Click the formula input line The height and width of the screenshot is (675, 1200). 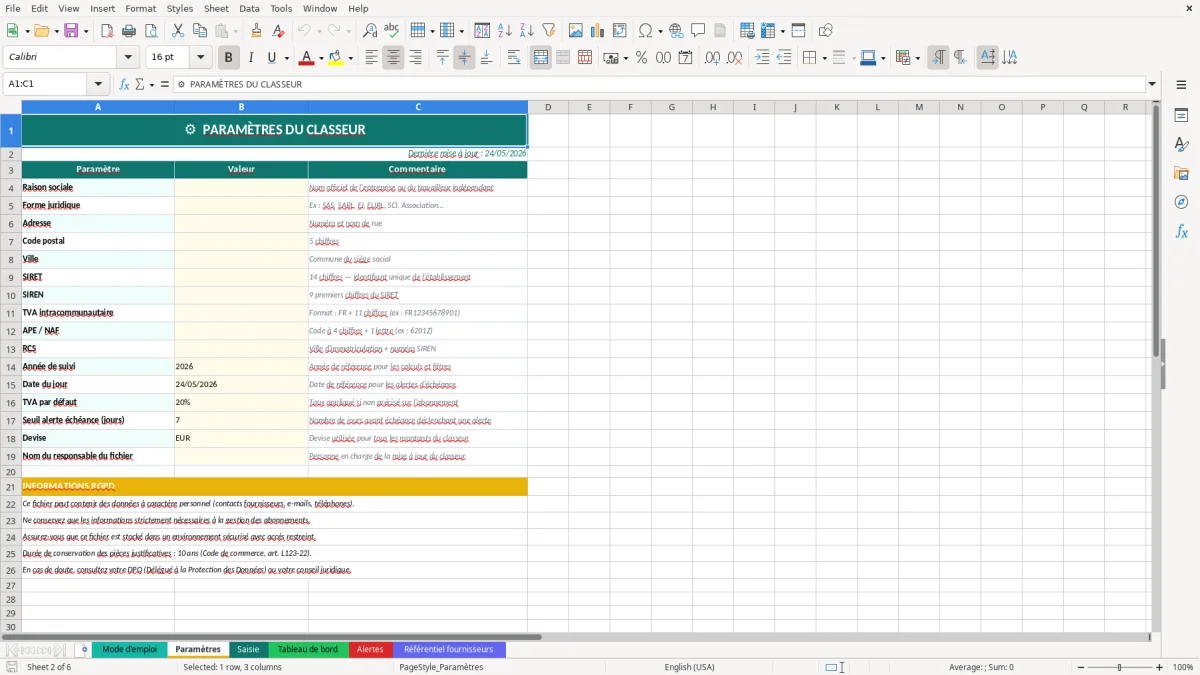pyautogui.click(x=659, y=84)
